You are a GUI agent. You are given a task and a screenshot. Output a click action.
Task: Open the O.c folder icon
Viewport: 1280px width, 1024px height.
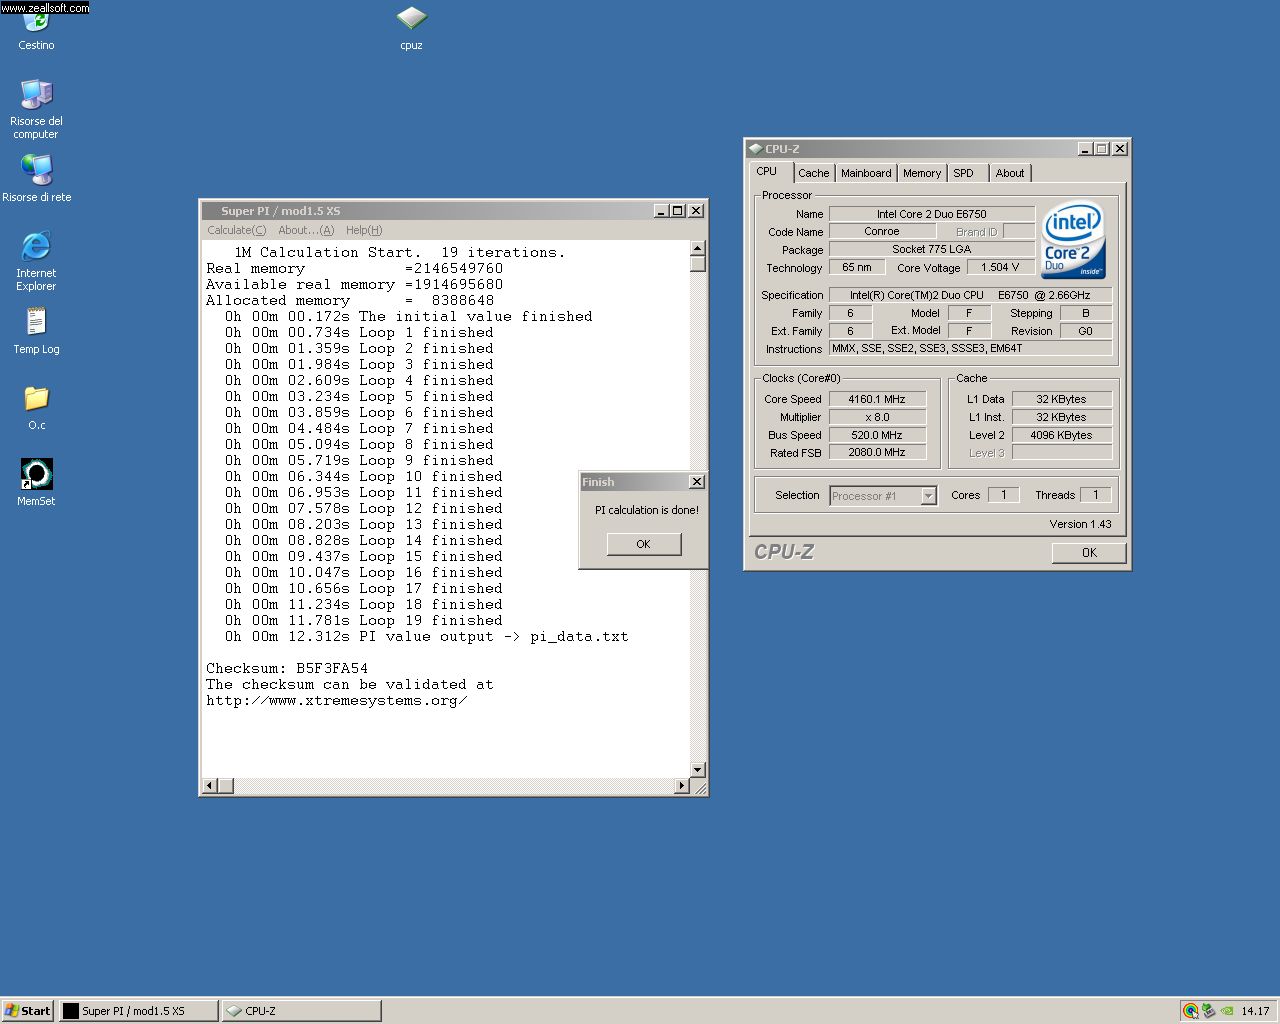[x=36, y=408]
